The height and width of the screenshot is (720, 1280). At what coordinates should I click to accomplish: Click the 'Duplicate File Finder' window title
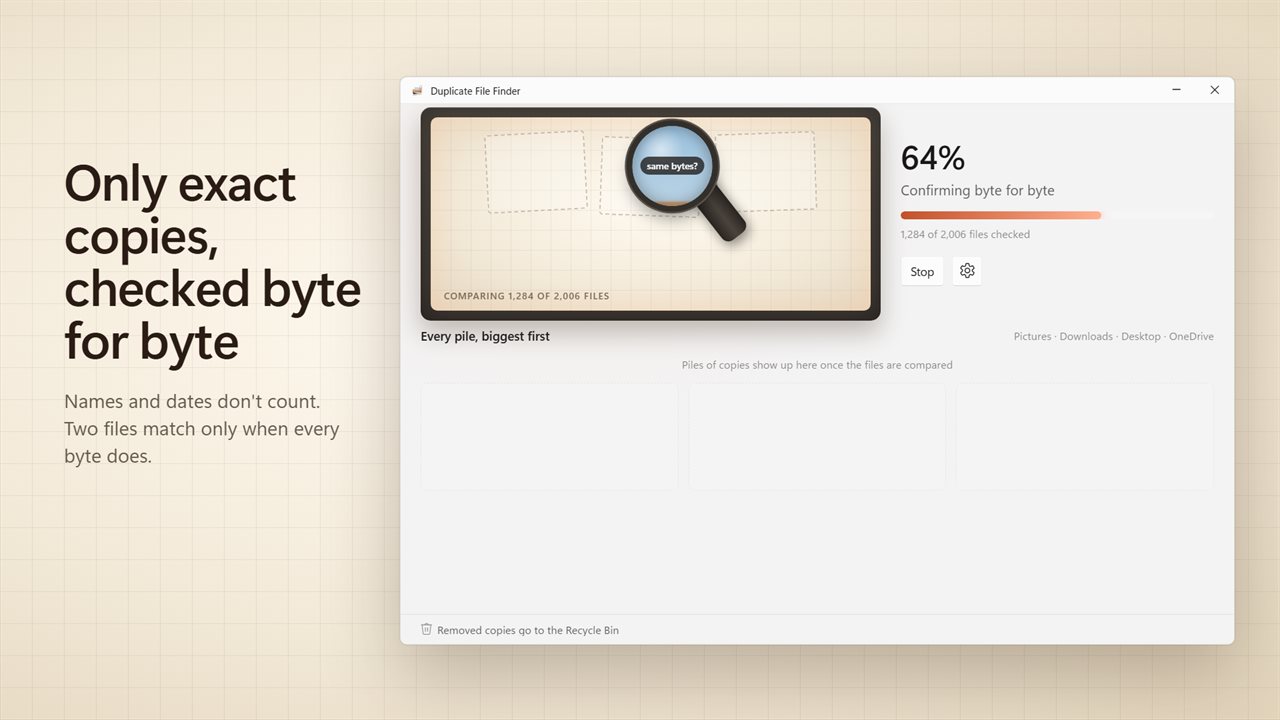click(x=475, y=91)
